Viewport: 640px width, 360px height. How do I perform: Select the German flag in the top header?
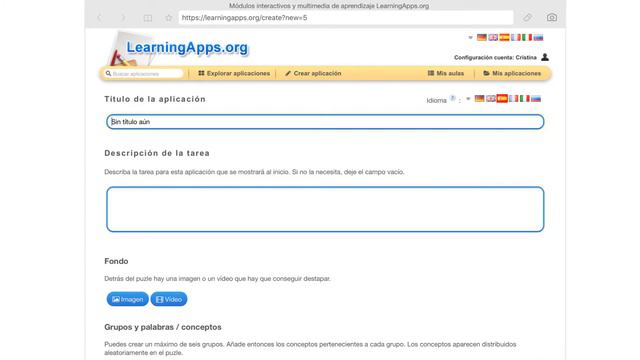(x=482, y=38)
